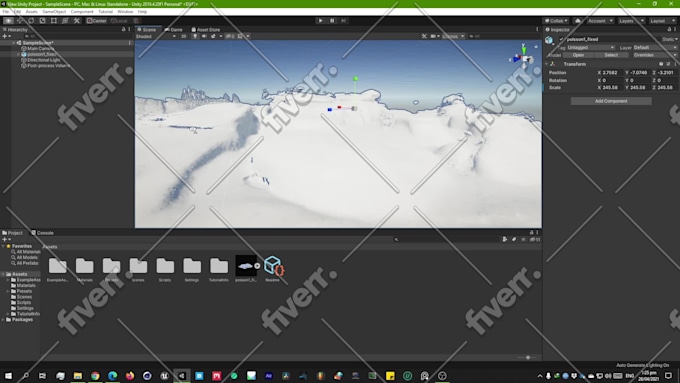Select the Move tool in the toolbar
The height and width of the screenshot is (383, 680).
coord(20,20)
